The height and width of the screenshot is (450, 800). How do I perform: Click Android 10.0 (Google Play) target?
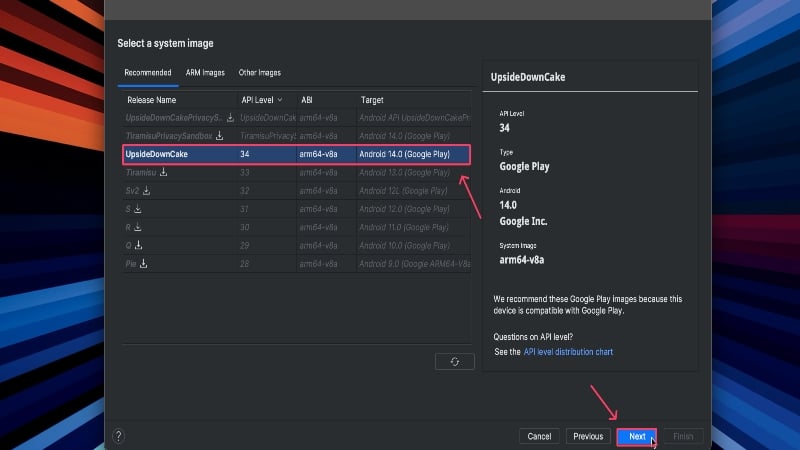tap(405, 245)
